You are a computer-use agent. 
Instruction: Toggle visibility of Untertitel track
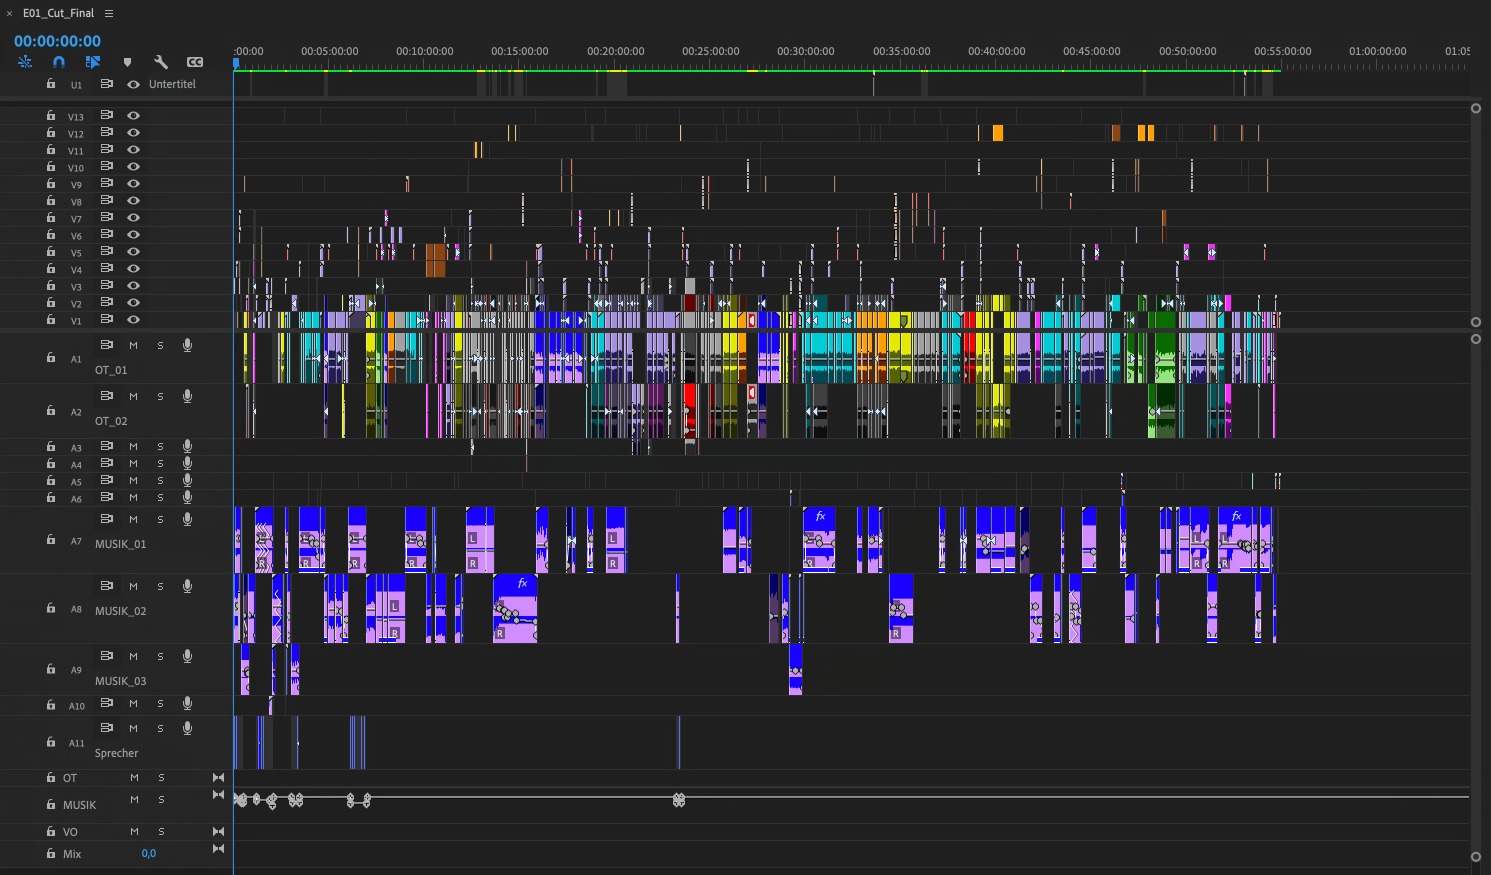[x=133, y=85]
